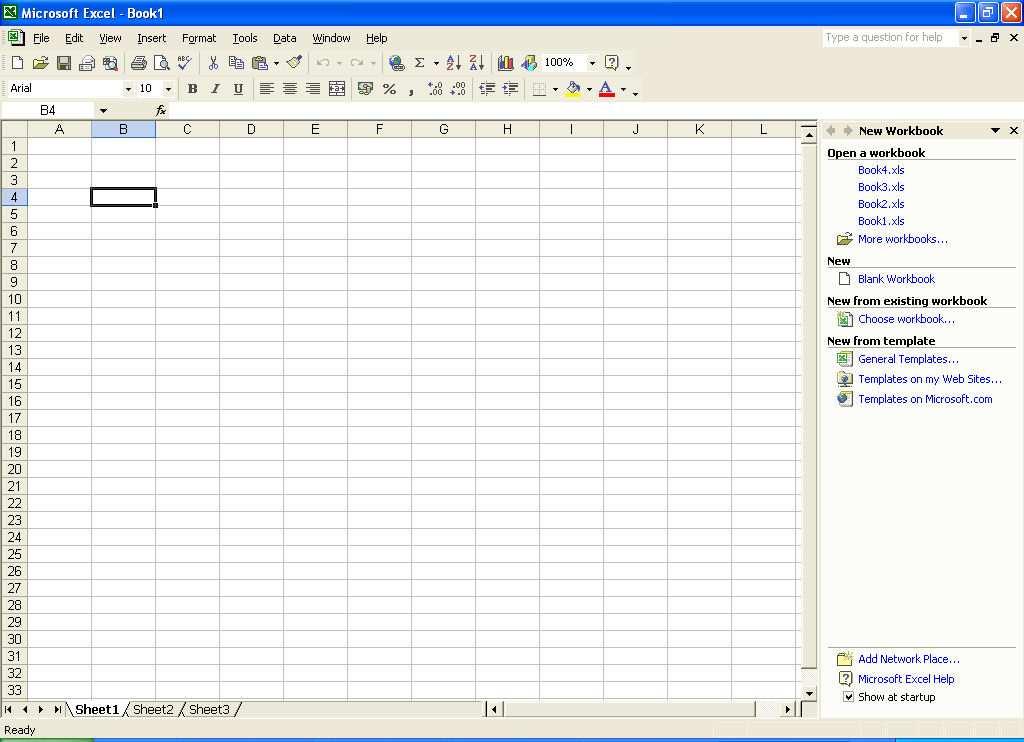Sort ascending with the A-Z icon
Screen dimensions: 1024x742
click(x=454, y=63)
